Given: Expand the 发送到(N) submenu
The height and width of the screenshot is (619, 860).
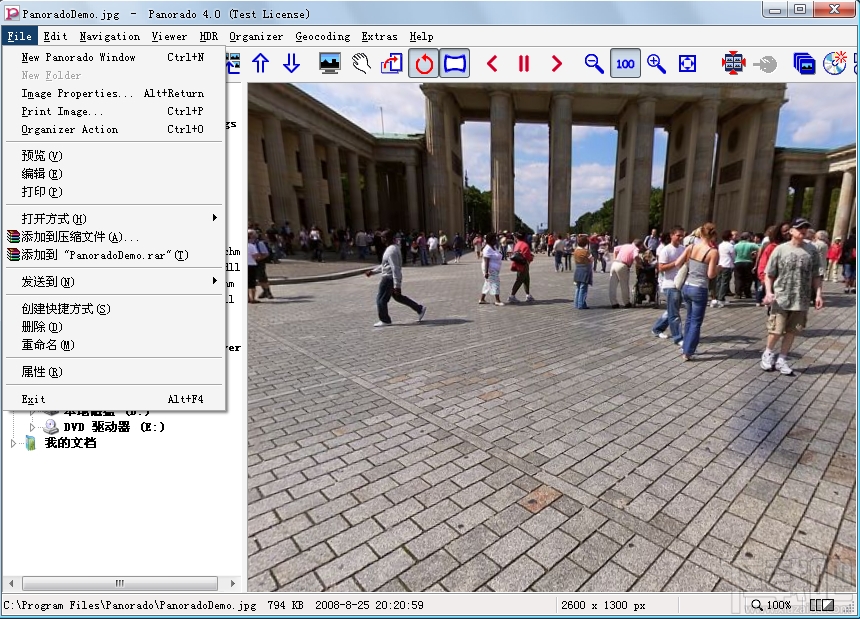Looking at the screenshot, I should (113, 282).
